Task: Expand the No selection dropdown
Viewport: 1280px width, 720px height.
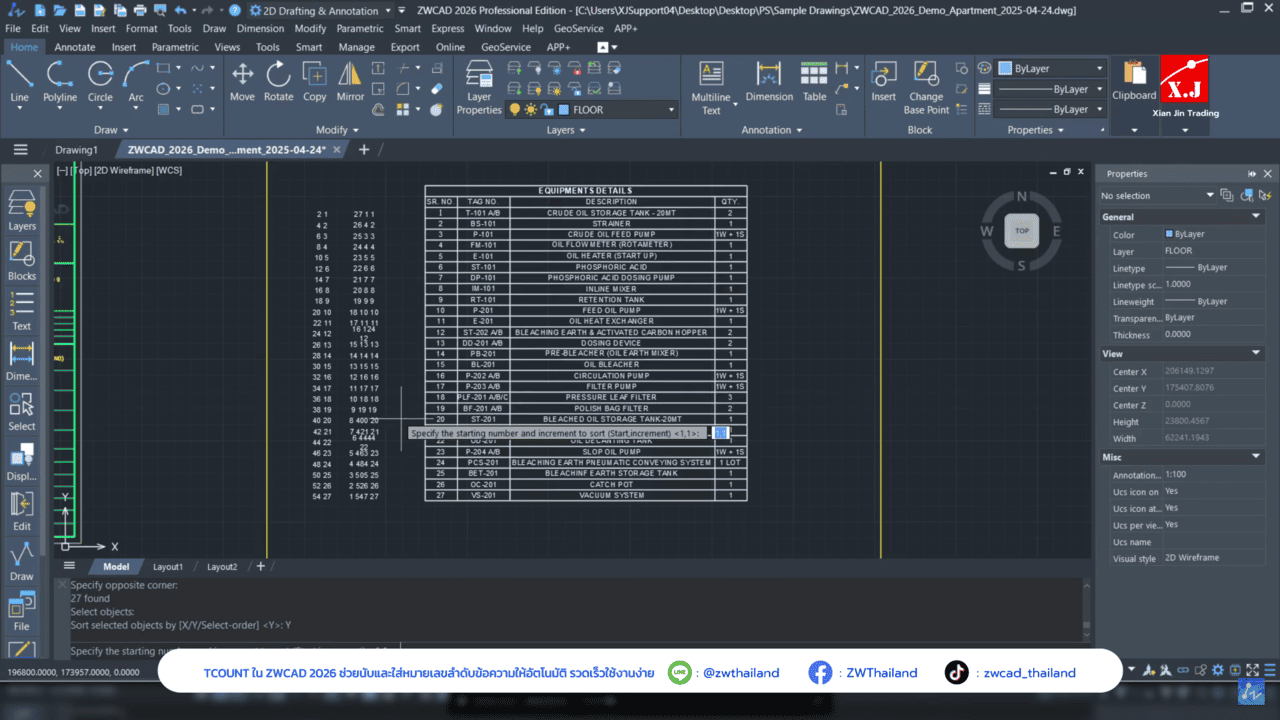Action: click(1209, 196)
